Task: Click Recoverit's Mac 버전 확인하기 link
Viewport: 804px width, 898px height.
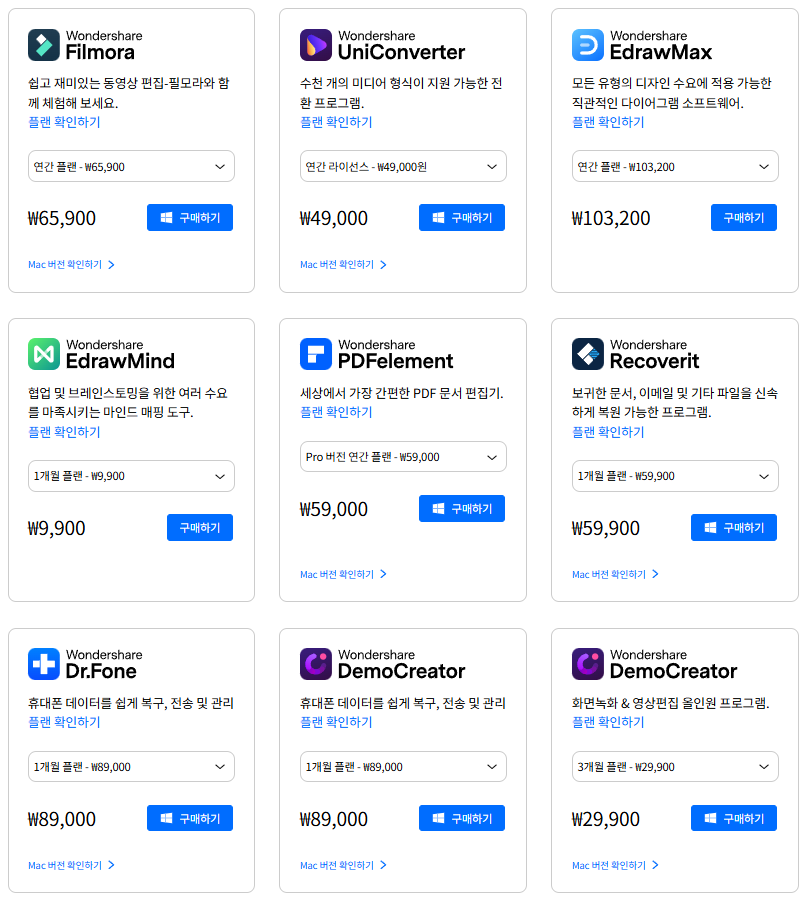Action: (616, 574)
